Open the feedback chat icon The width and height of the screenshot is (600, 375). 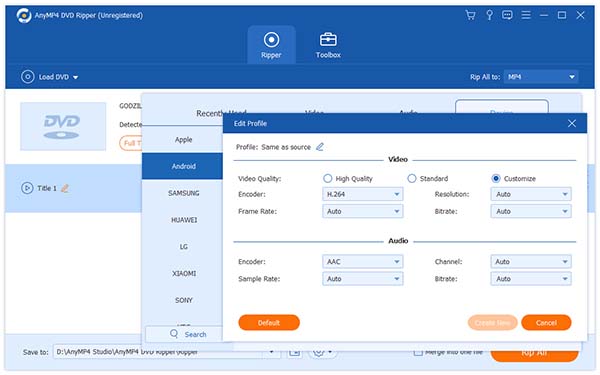click(507, 15)
